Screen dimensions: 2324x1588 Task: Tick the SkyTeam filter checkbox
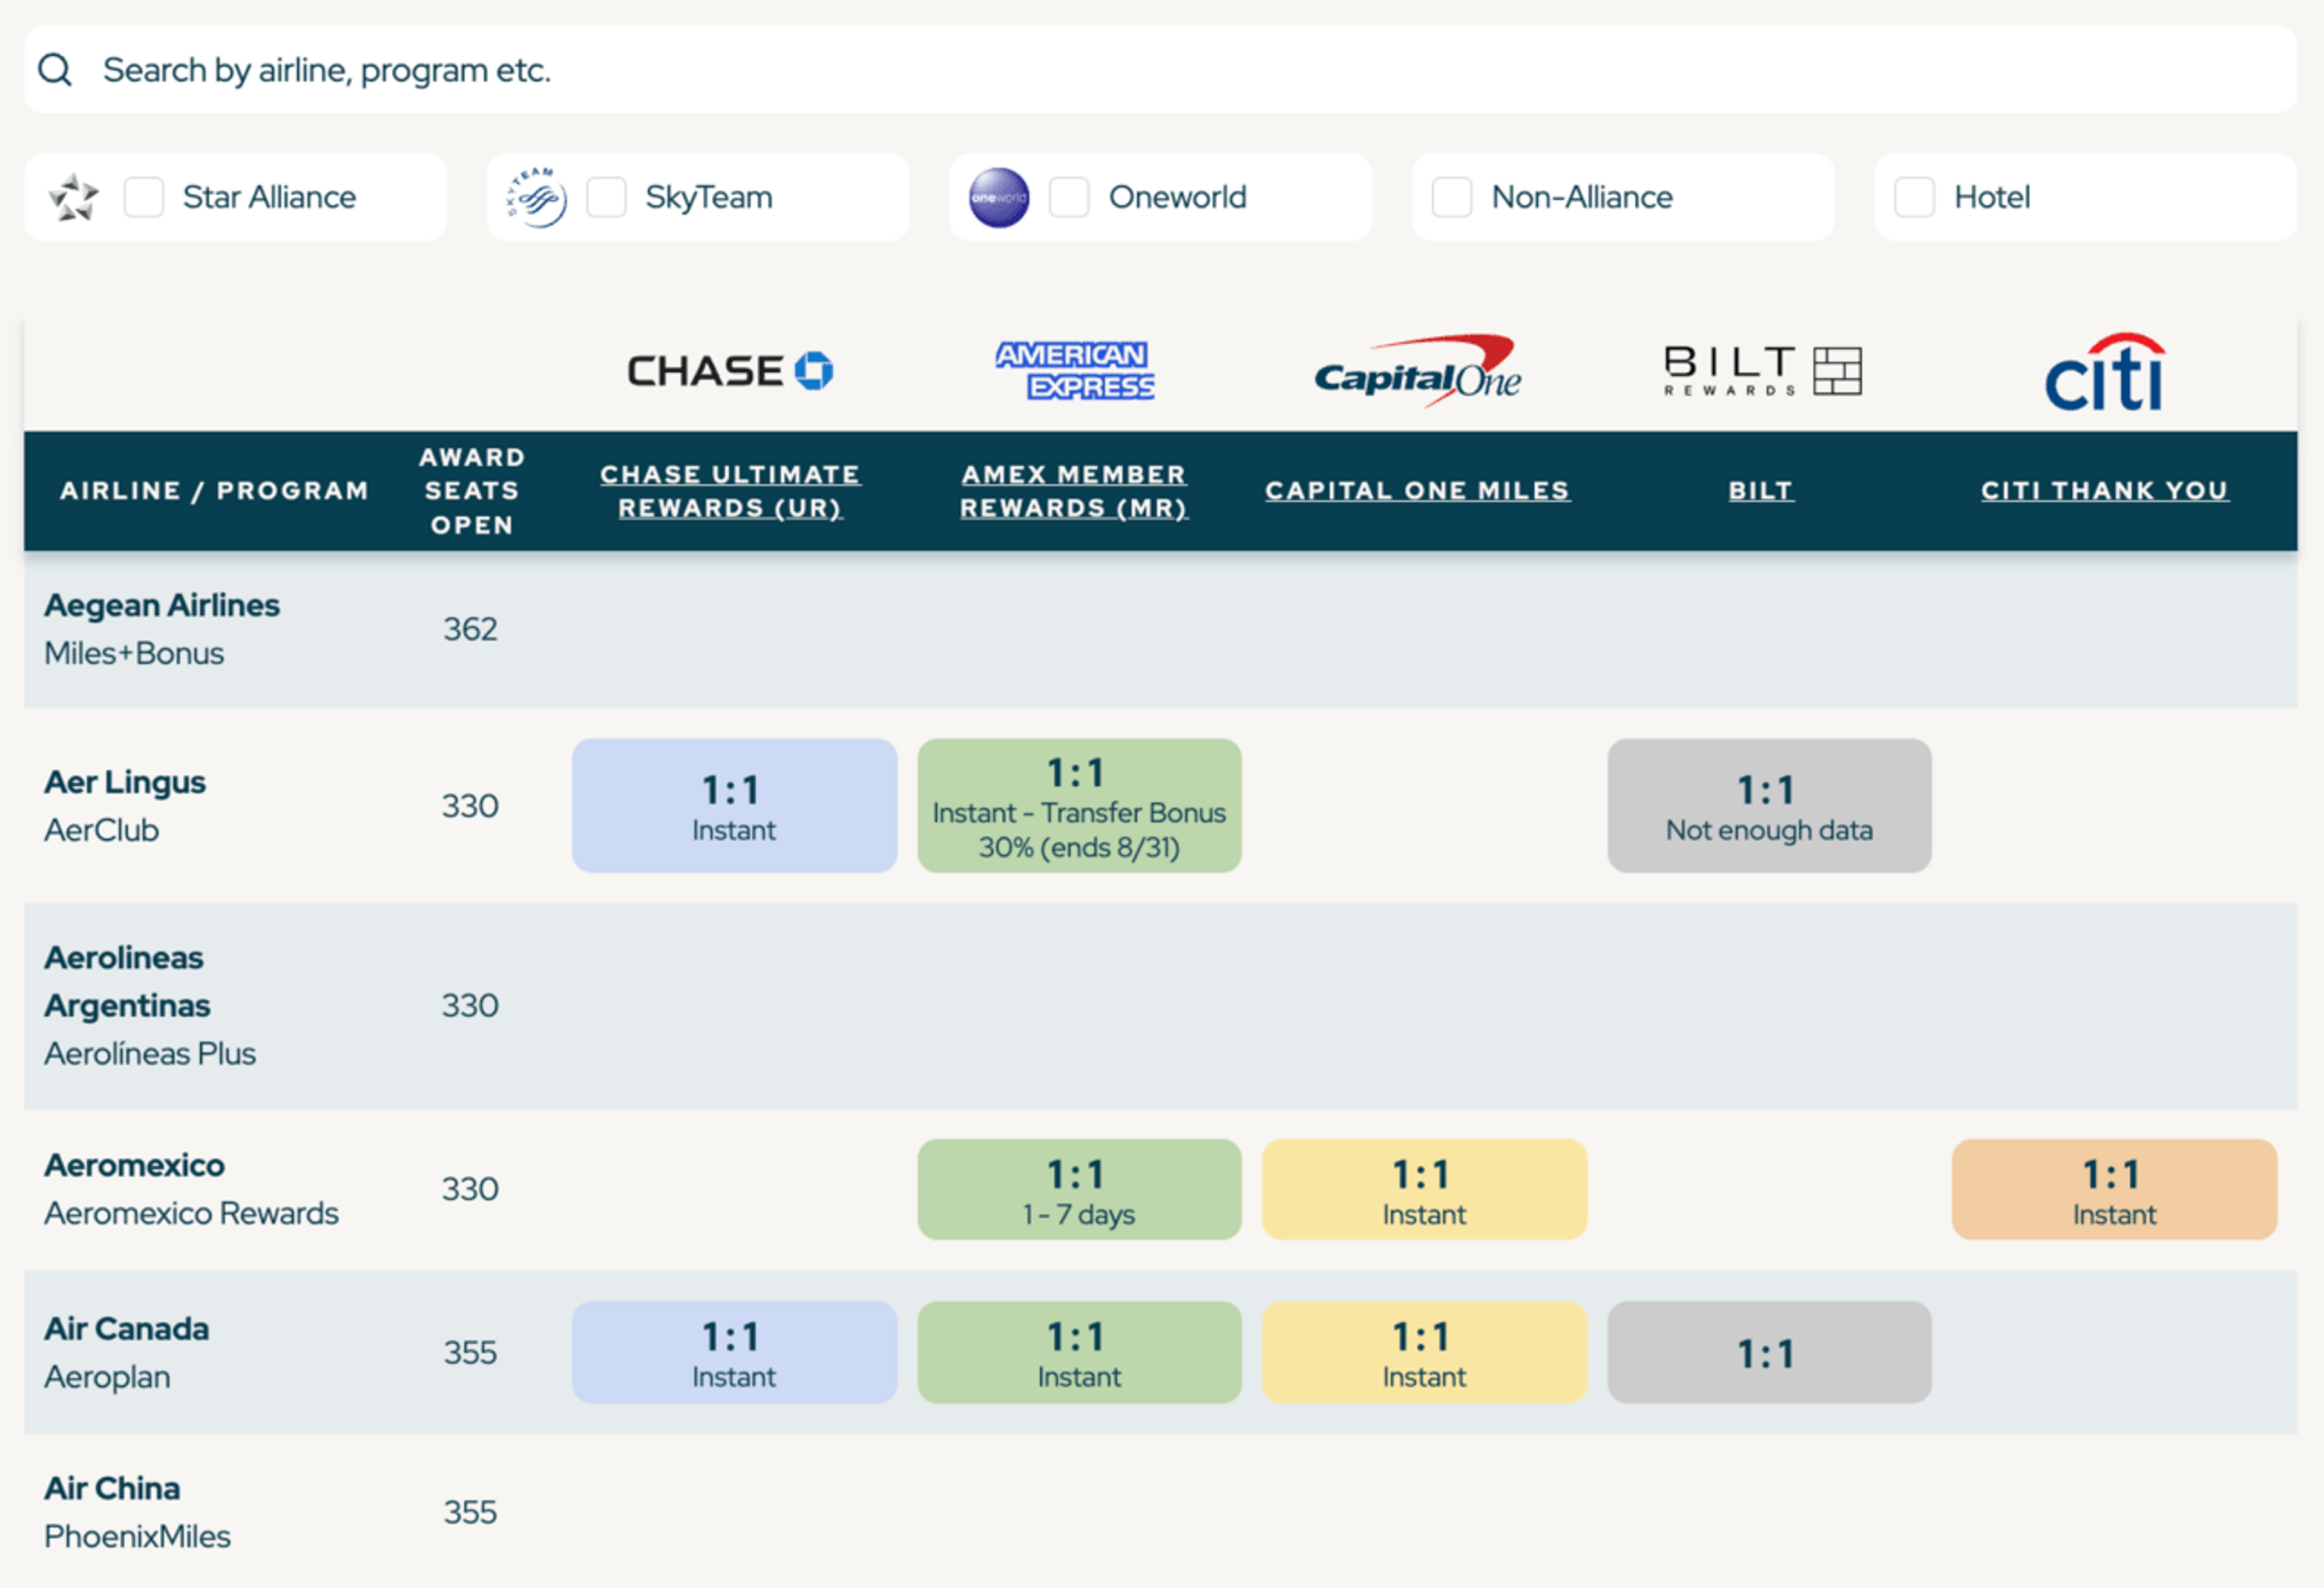606,197
